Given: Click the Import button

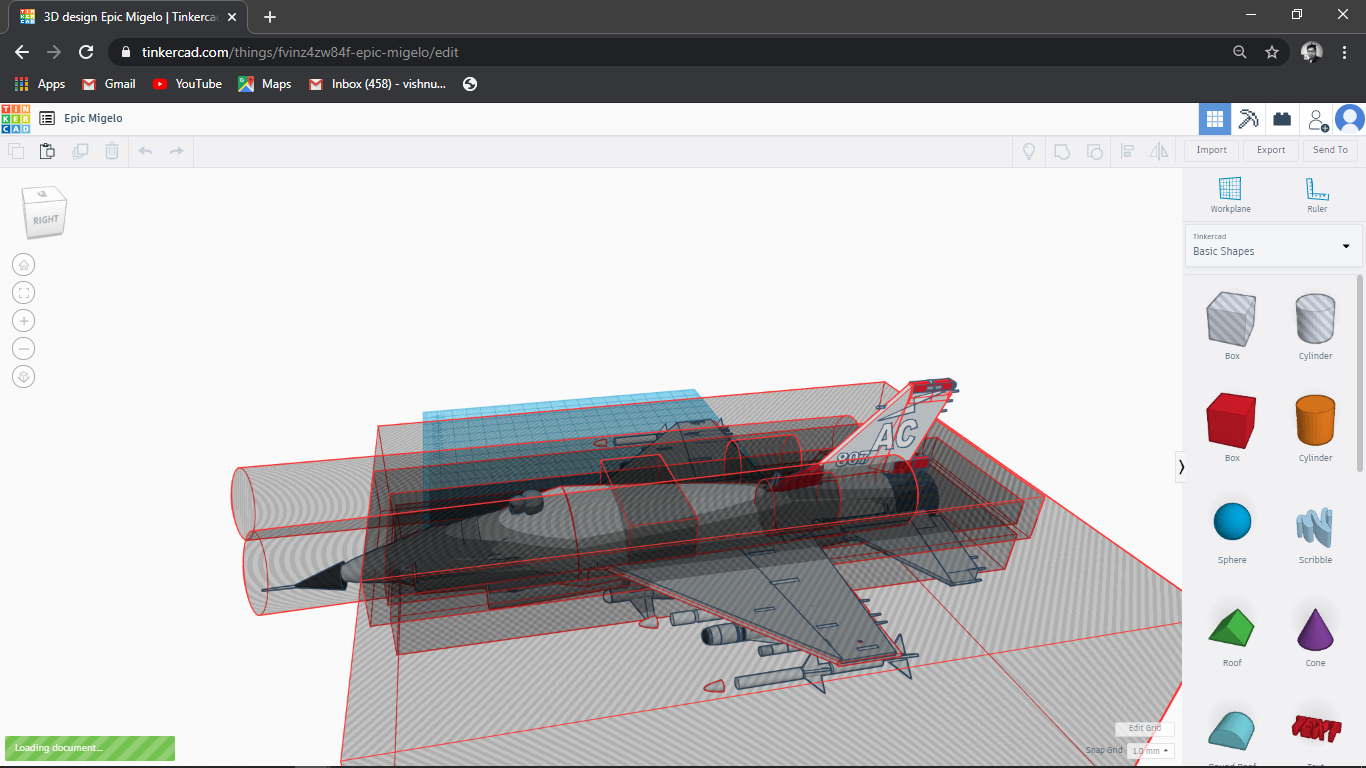Looking at the screenshot, I should point(1210,150).
